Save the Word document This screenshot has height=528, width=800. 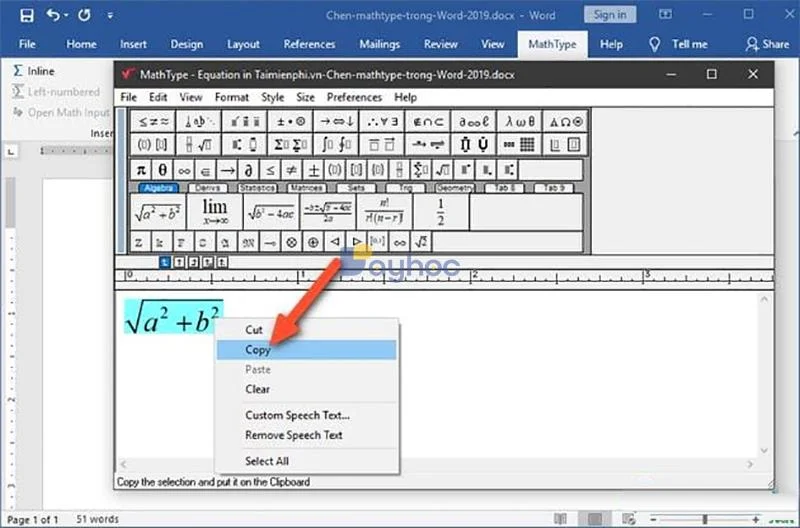coord(27,15)
